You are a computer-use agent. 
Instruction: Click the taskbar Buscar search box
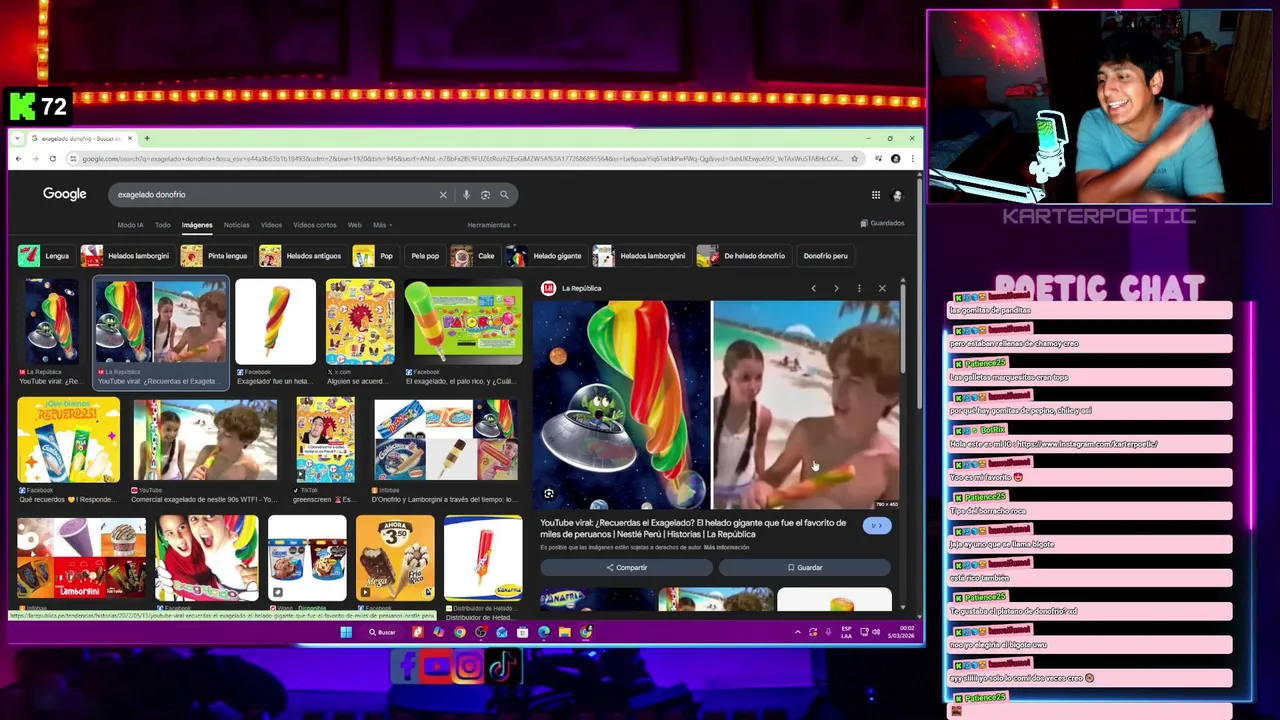tap(382, 632)
